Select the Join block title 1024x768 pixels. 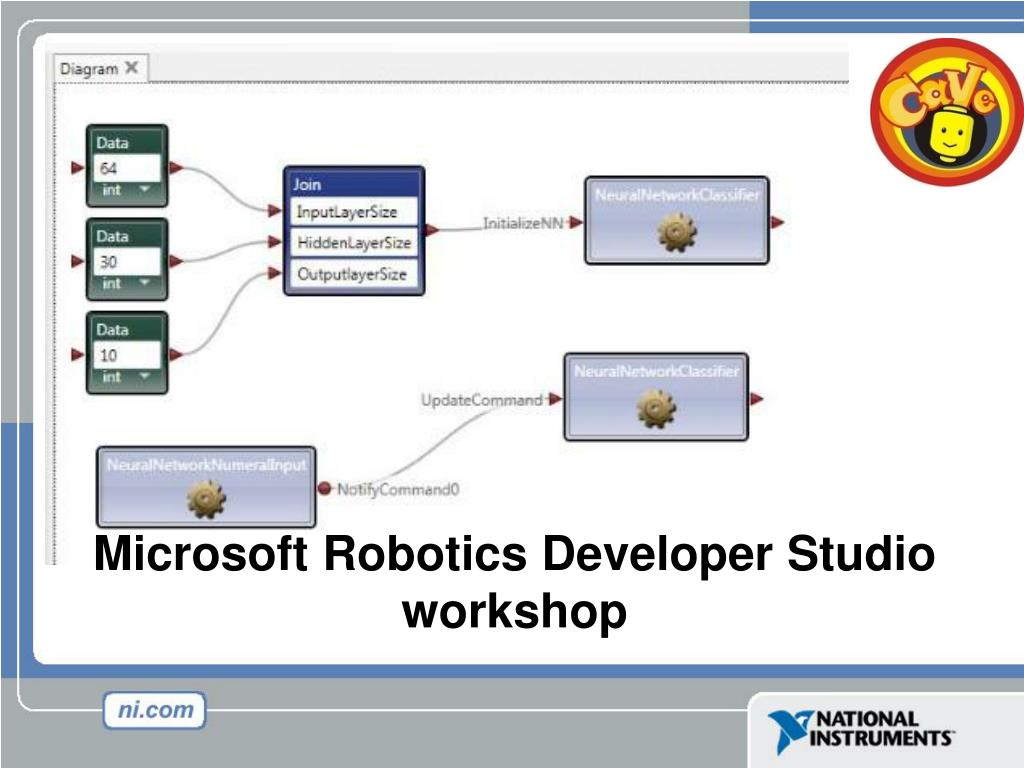tap(307, 184)
